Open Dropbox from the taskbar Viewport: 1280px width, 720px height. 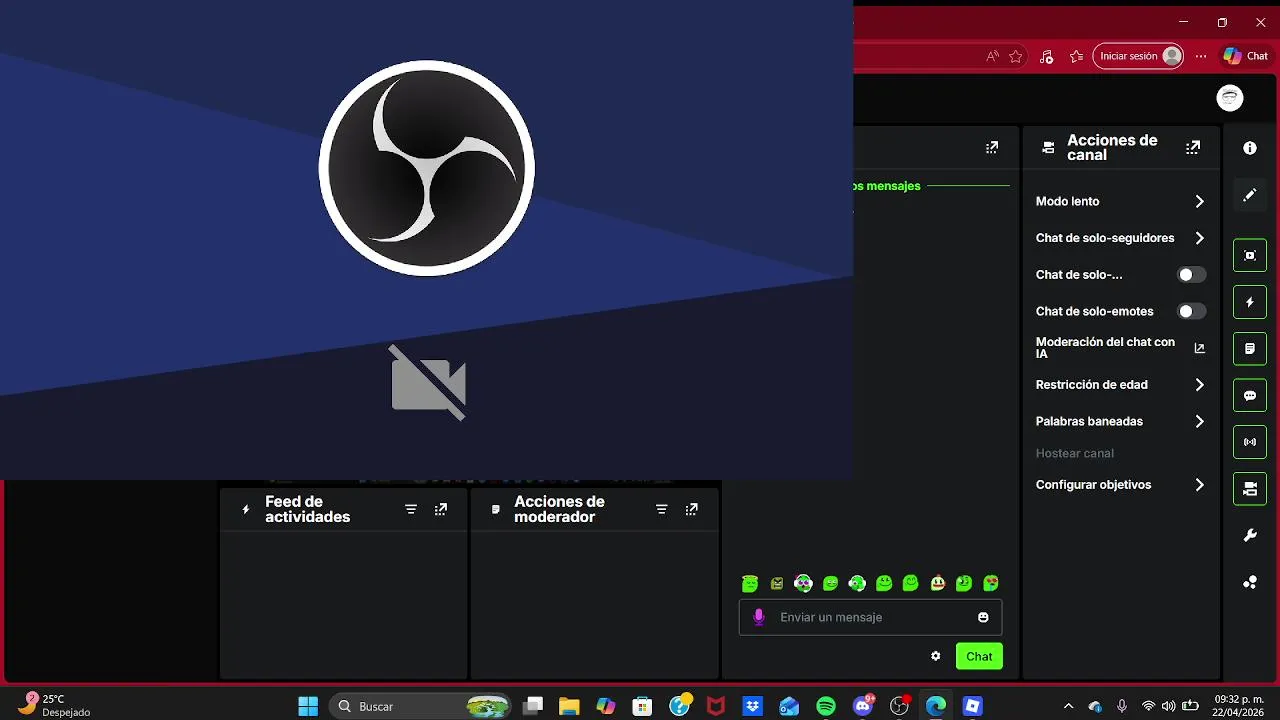(x=752, y=706)
